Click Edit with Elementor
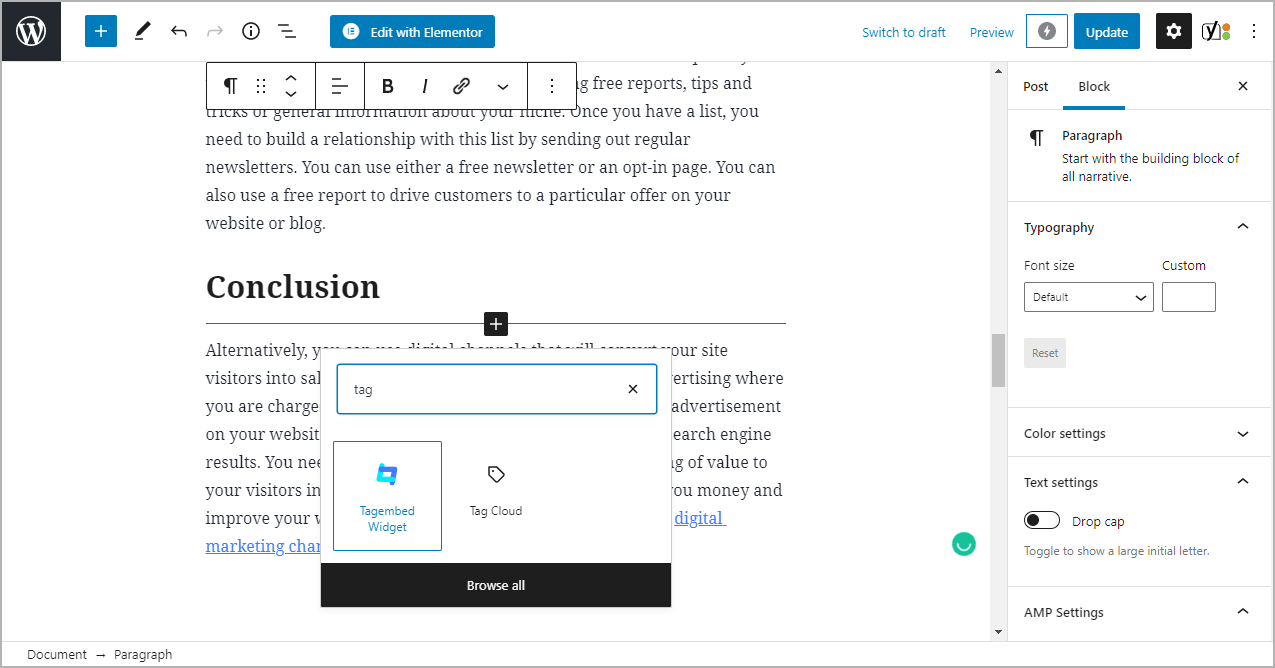The image size is (1275, 668). (x=412, y=31)
